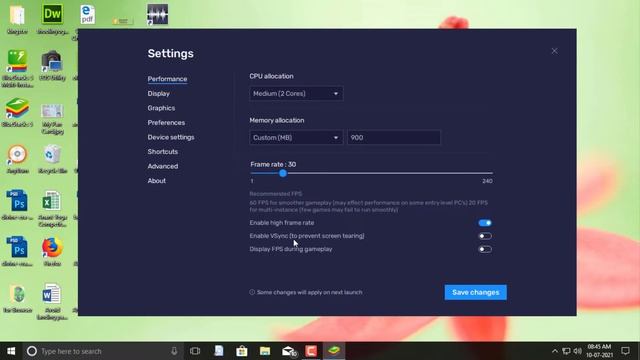640x360 pixels.
Task: Open the Action Center notifications icon
Action: 625,351
